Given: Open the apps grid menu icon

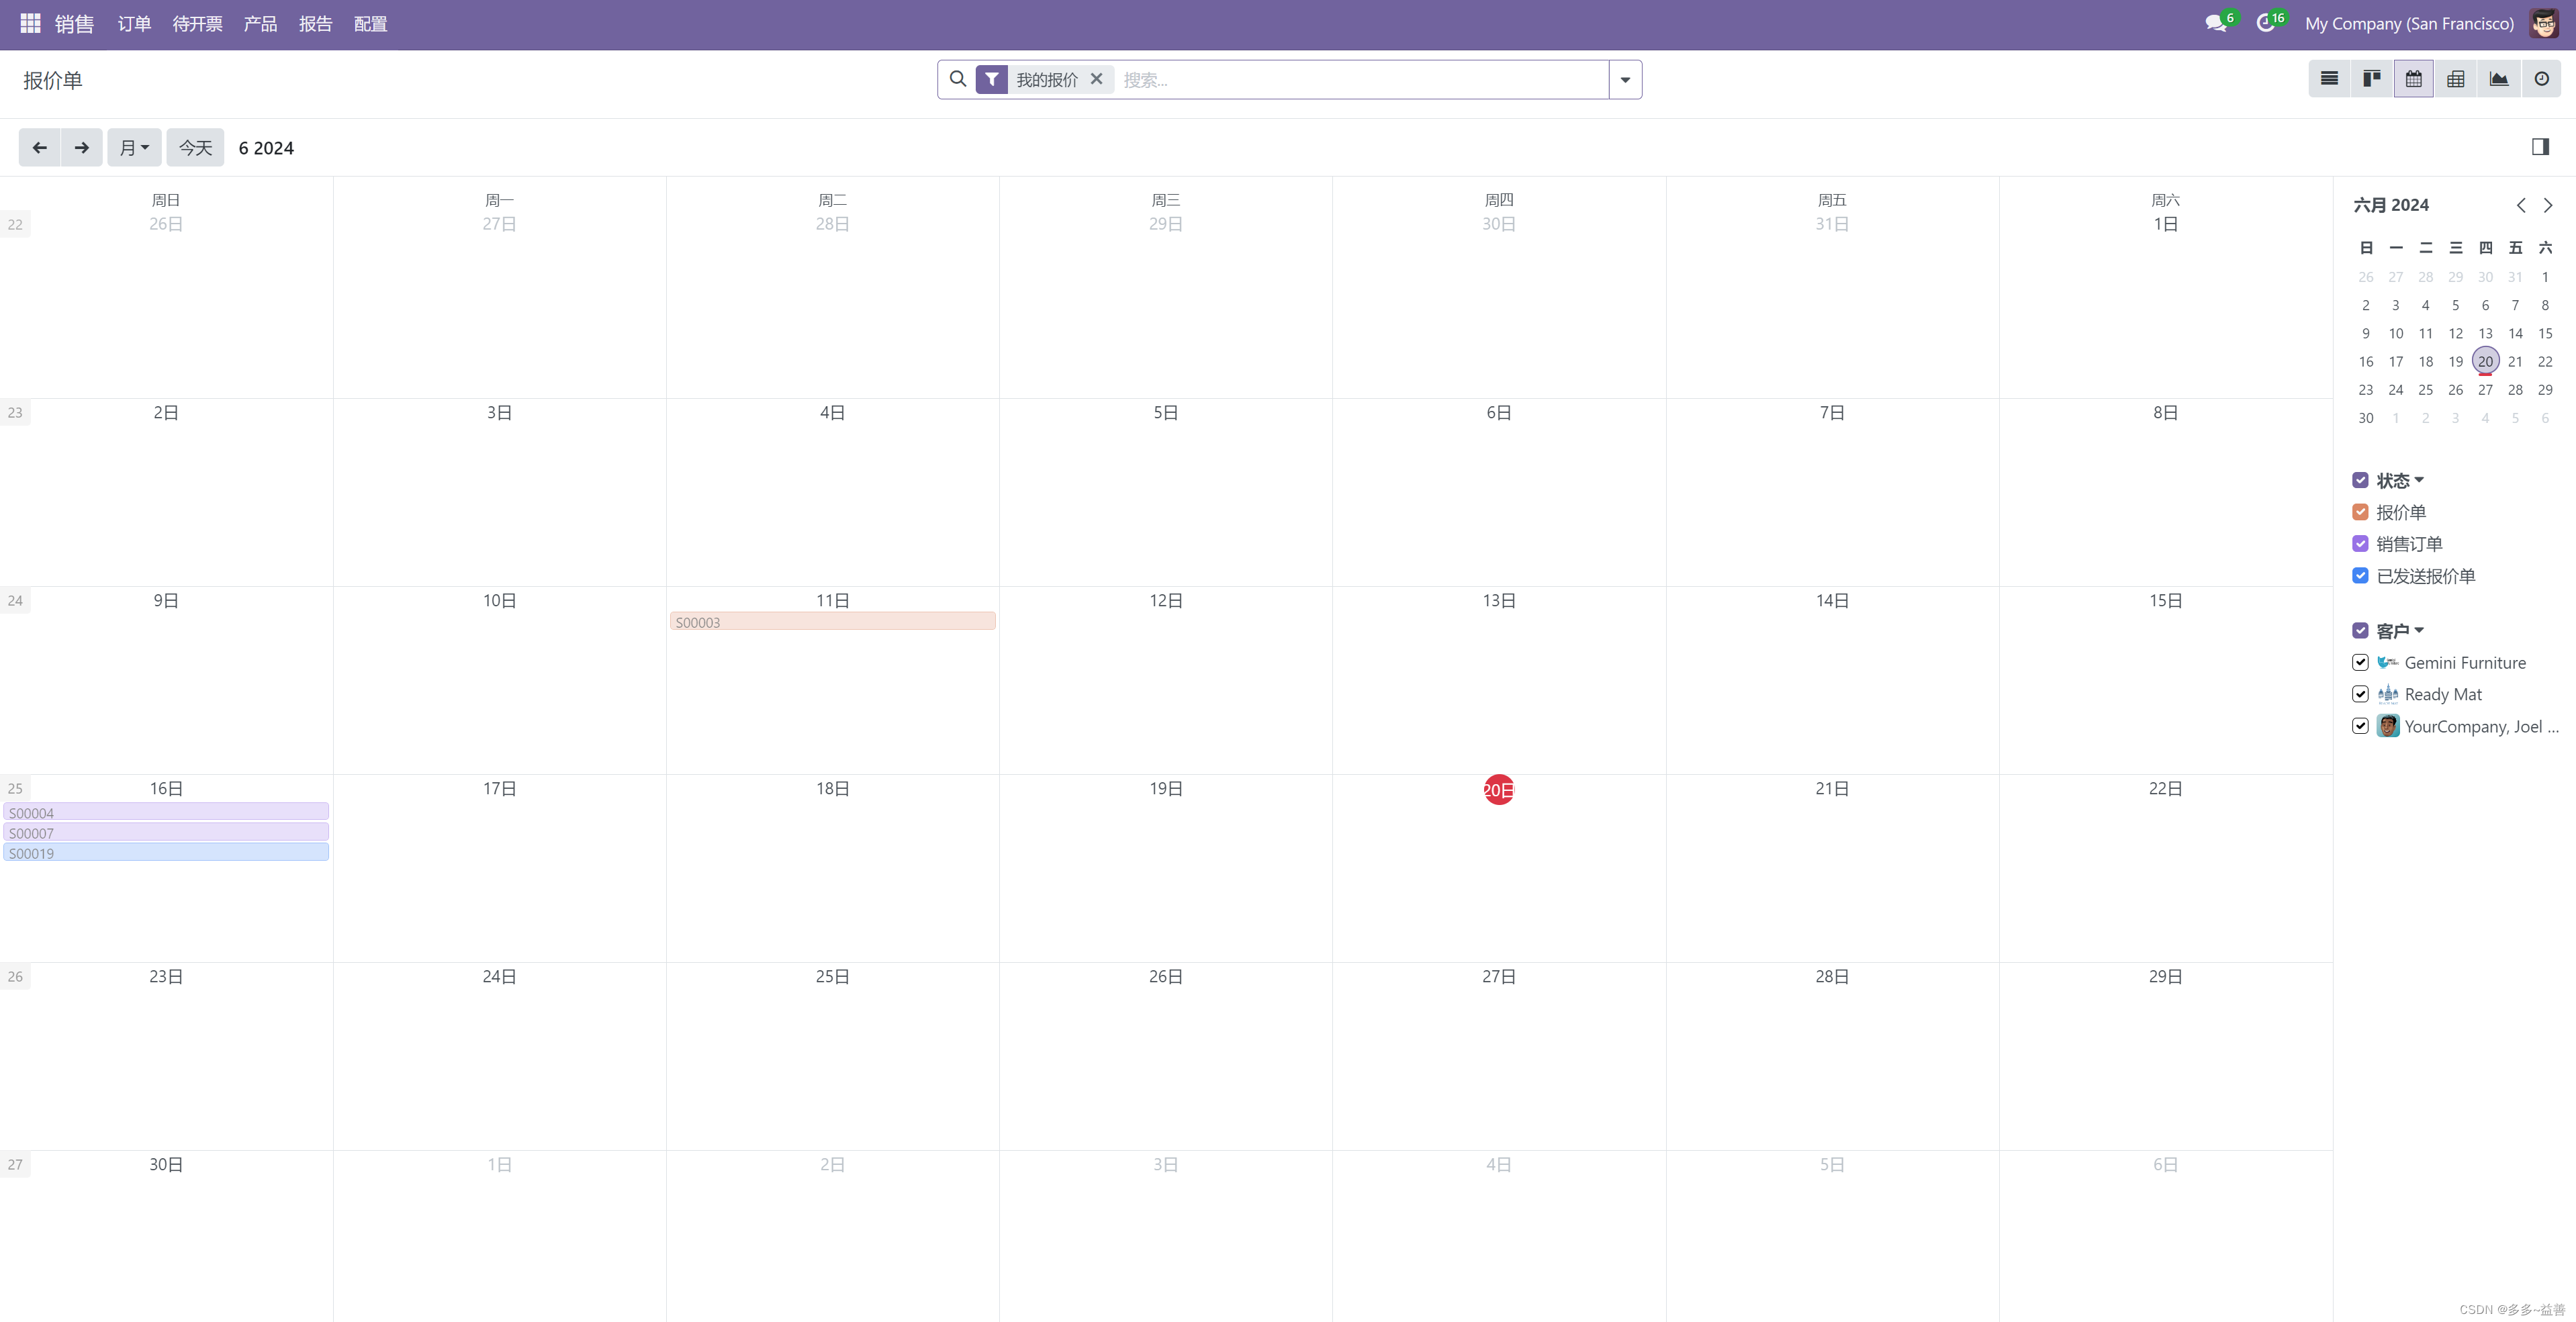Looking at the screenshot, I should click(30, 23).
